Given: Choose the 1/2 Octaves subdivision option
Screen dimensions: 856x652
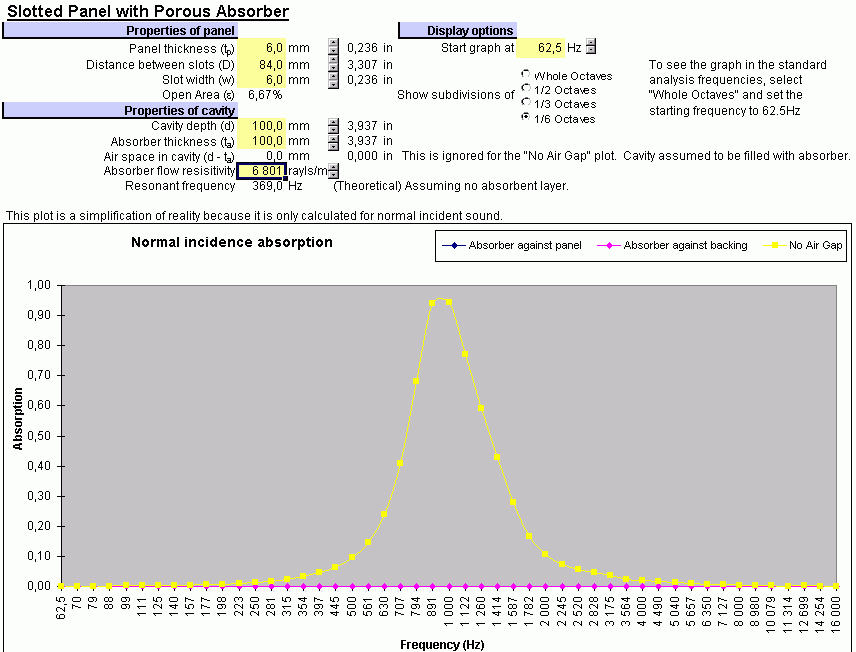Looking at the screenshot, I should pos(526,89).
